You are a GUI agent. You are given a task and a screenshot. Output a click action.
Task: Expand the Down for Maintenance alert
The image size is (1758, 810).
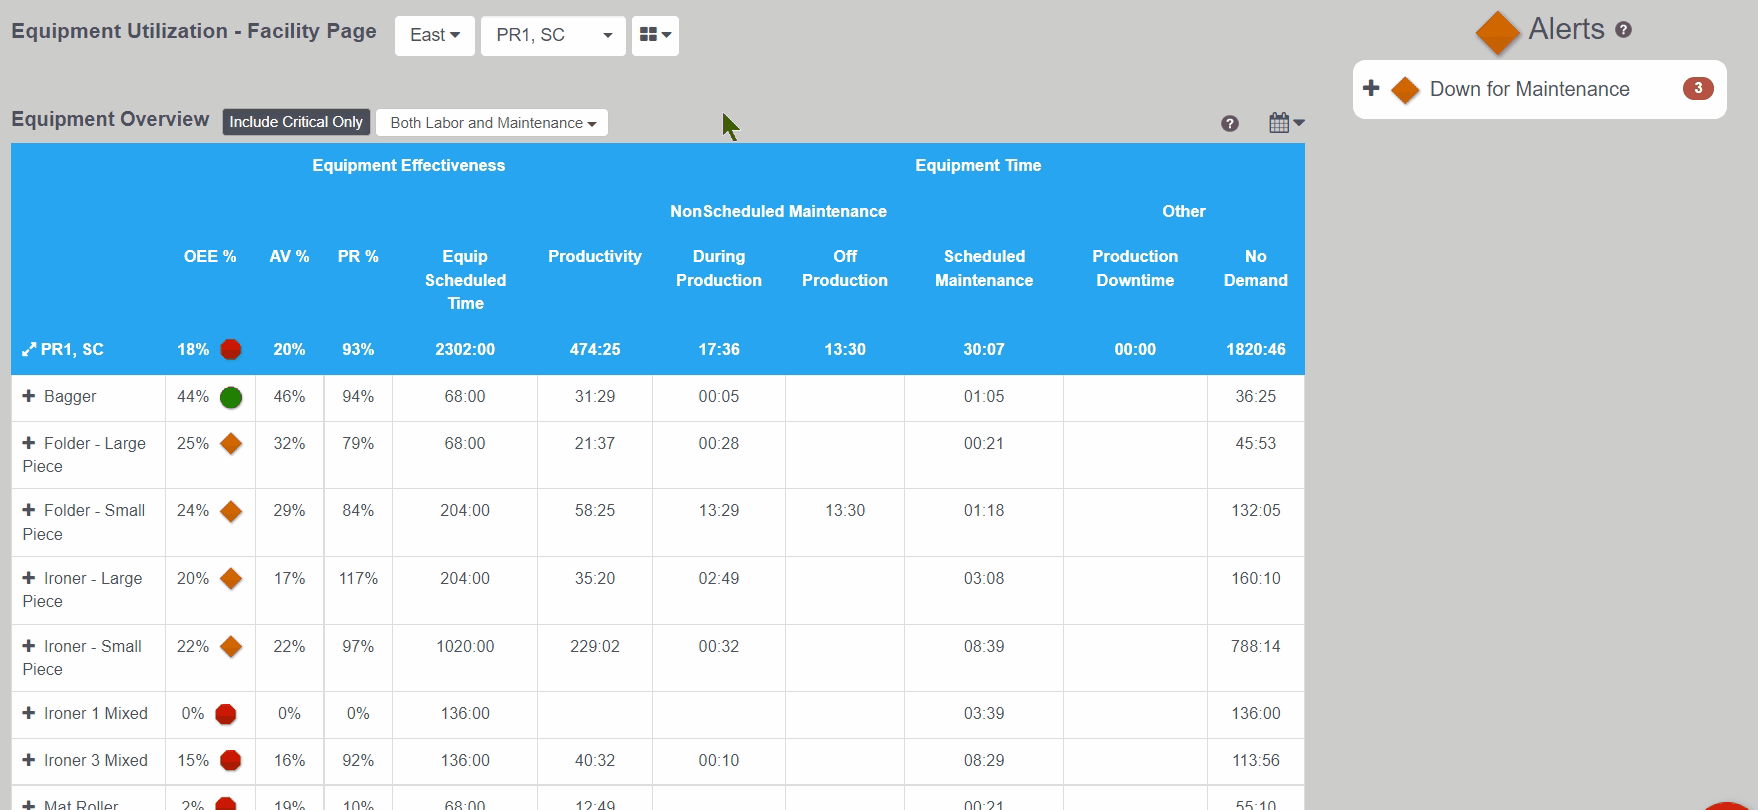click(1371, 88)
